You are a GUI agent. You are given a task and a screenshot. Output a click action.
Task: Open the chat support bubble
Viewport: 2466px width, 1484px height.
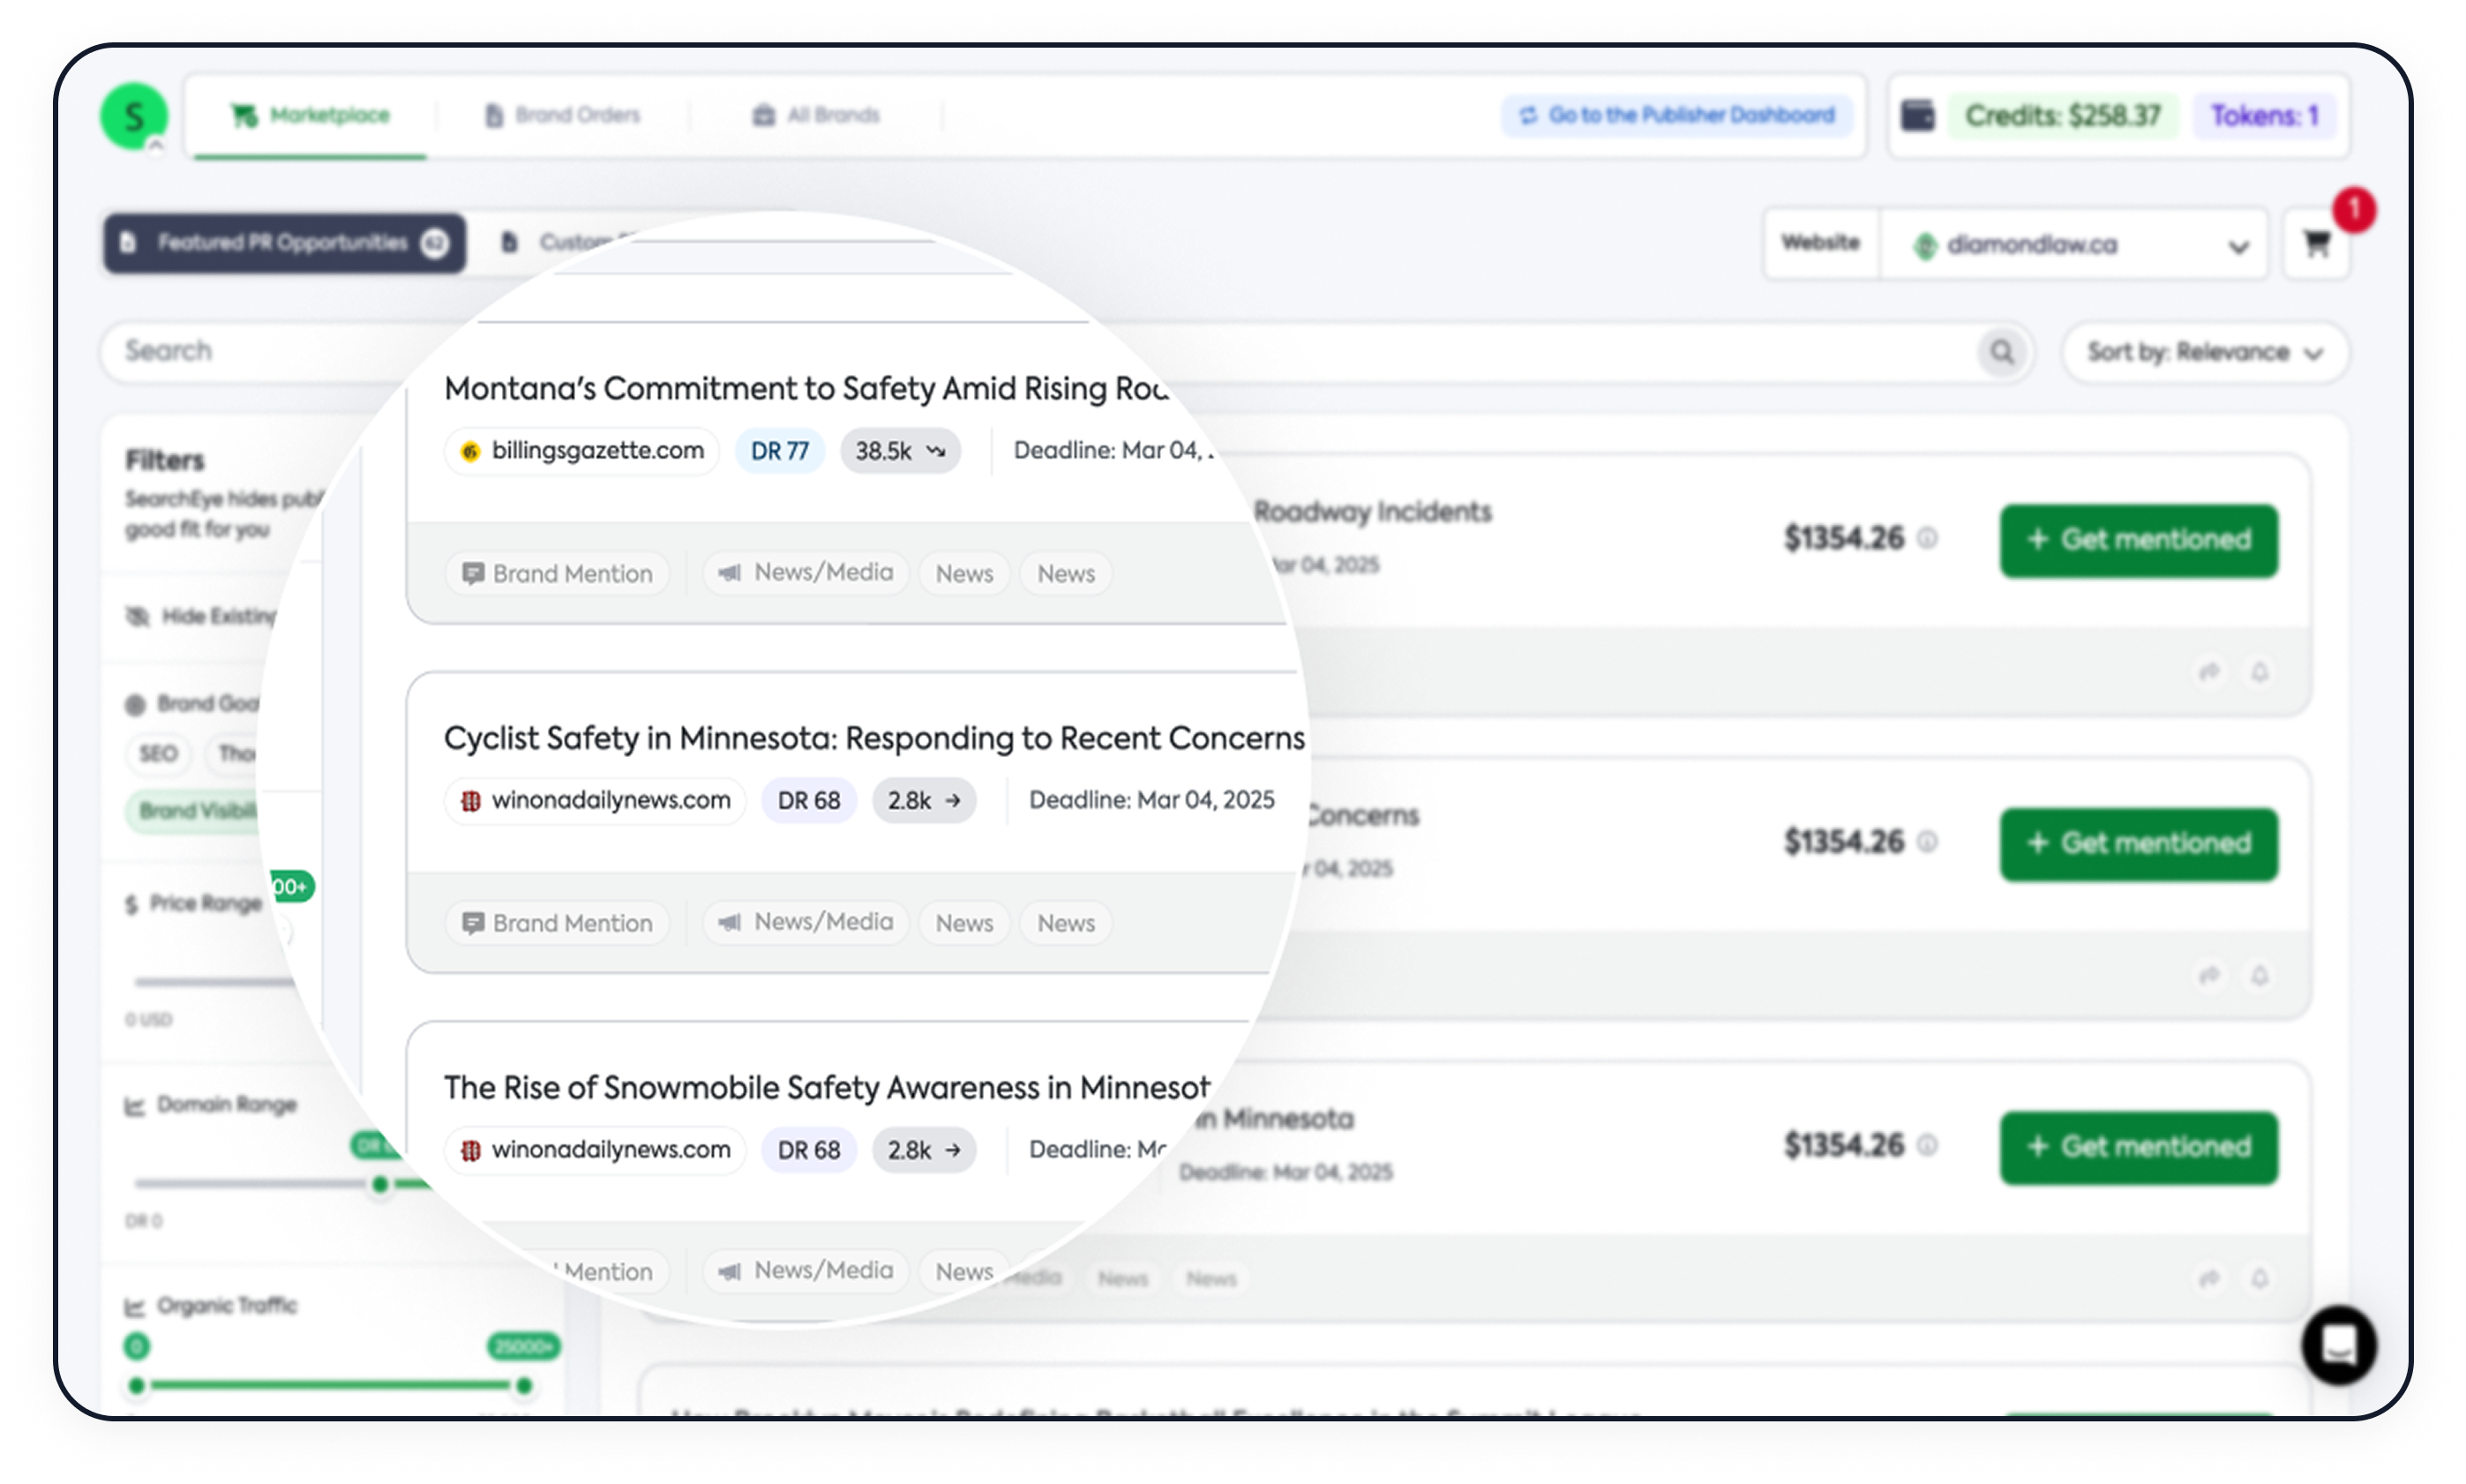pos(2338,1345)
